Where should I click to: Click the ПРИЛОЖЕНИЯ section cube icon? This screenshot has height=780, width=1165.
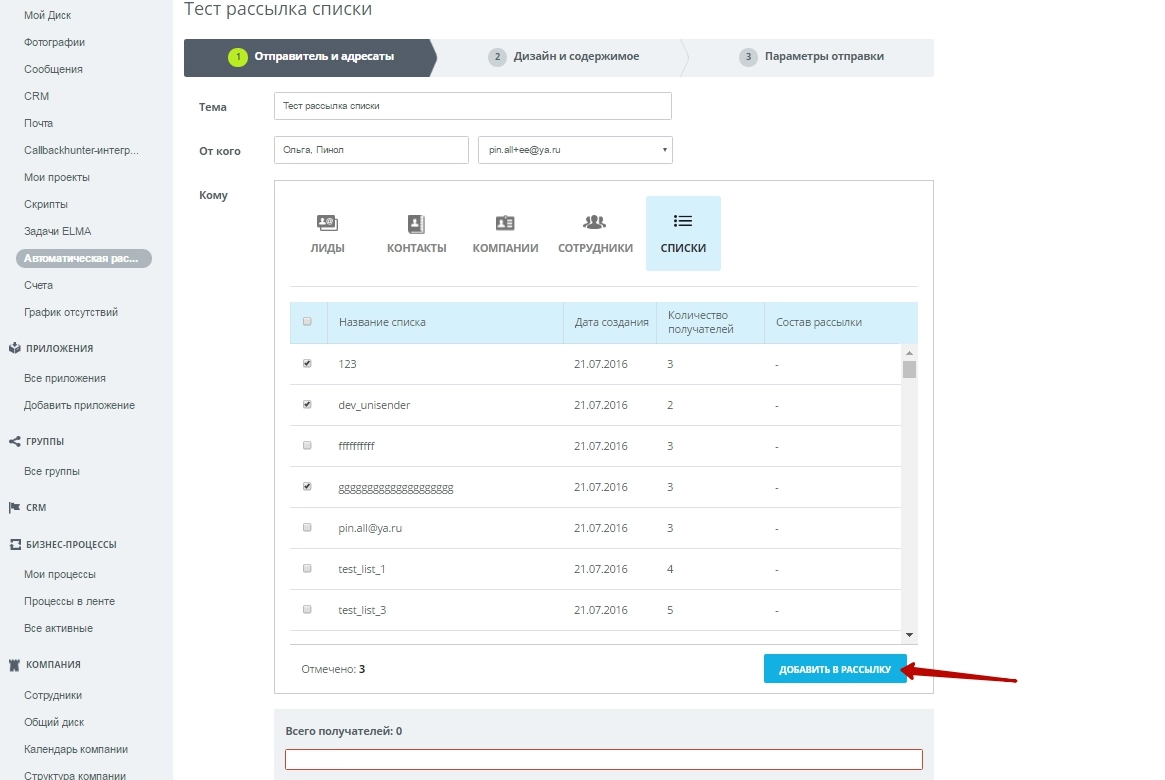pyautogui.click(x=14, y=349)
